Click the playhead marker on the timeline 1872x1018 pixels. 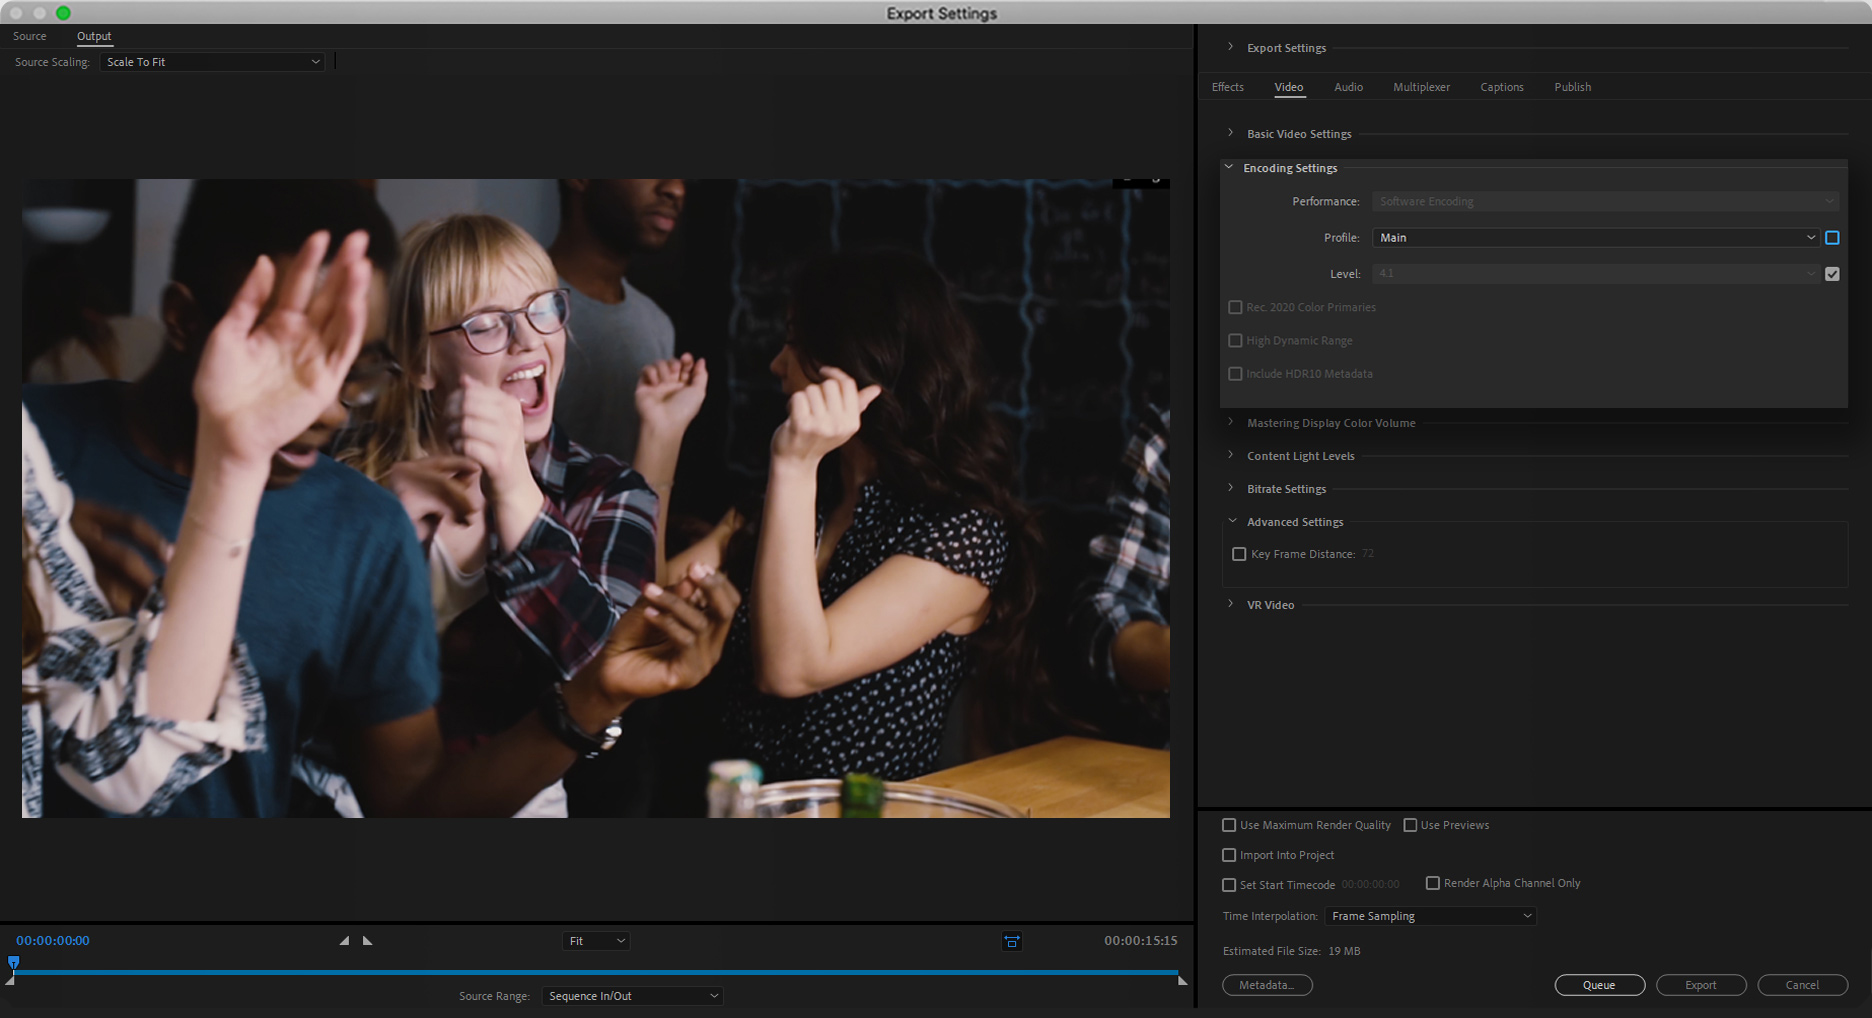(x=14, y=962)
